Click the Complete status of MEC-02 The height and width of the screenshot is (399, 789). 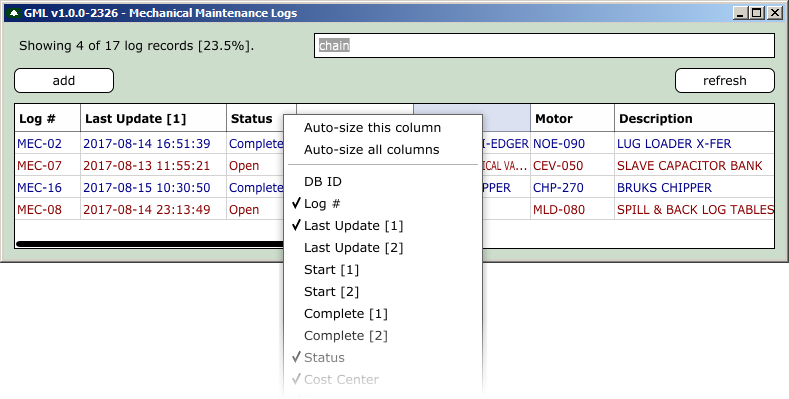coord(256,144)
